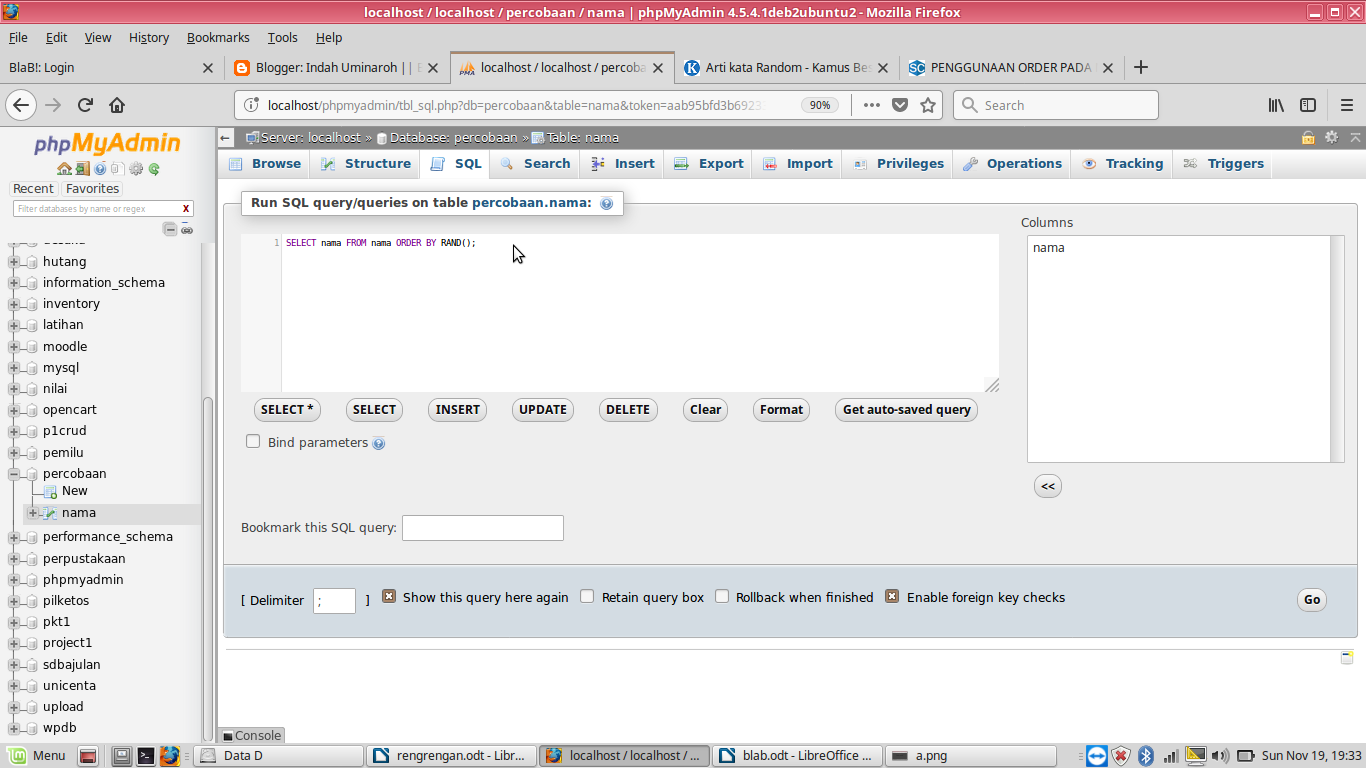Viewport: 1366px width, 768px height.
Task: Open the phpMyAdmin home page icon
Action: [x=64, y=169]
